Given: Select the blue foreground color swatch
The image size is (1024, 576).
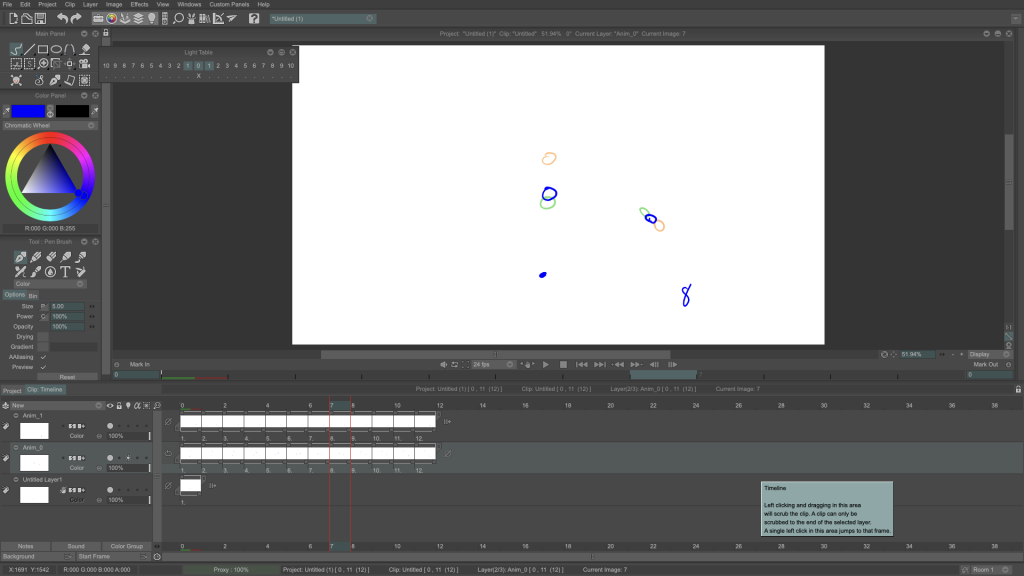Looking at the screenshot, I should [28, 111].
